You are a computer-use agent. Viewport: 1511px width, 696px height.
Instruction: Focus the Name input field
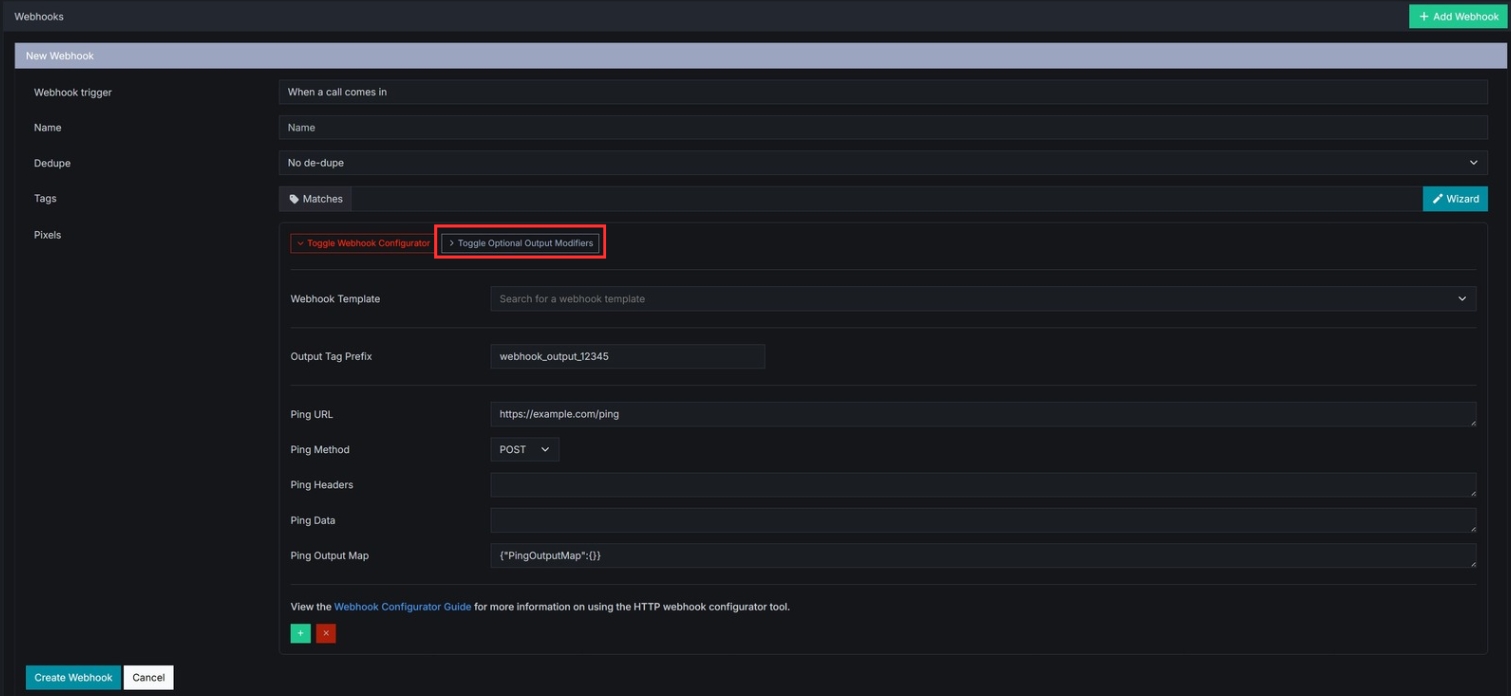coord(883,128)
